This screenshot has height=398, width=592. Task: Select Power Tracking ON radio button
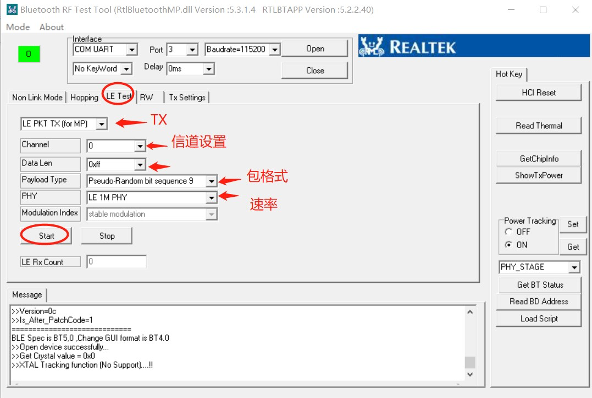[509, 245]
